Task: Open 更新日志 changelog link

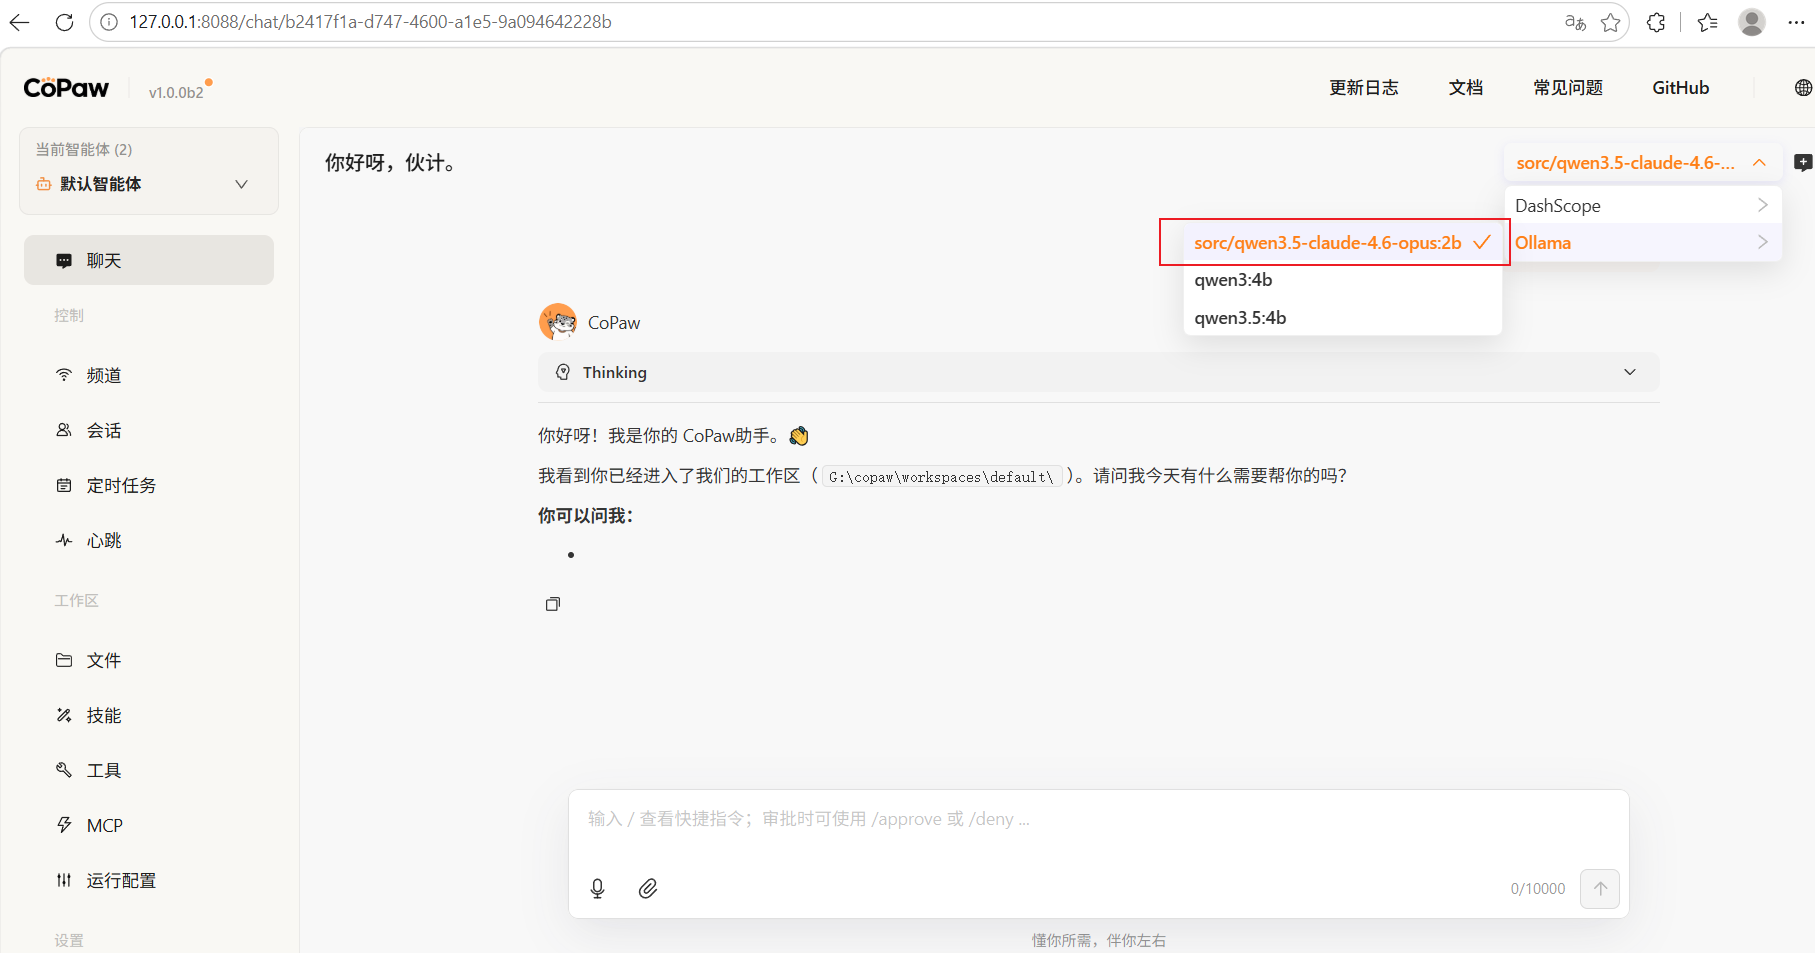Action: [1364, 88]
